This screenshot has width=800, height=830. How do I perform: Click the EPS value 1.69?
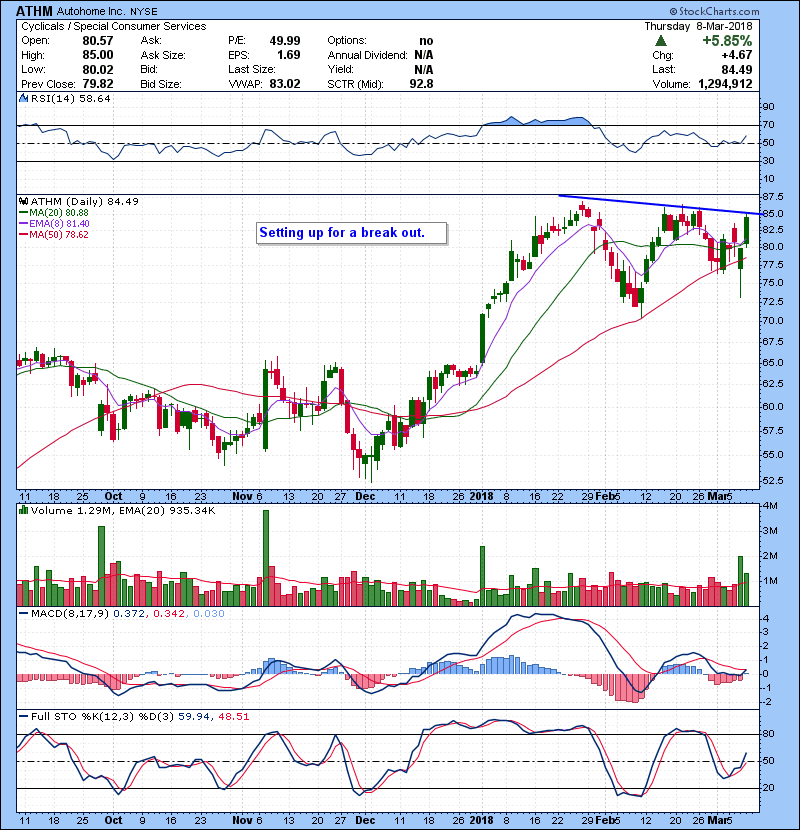[289, 55]
